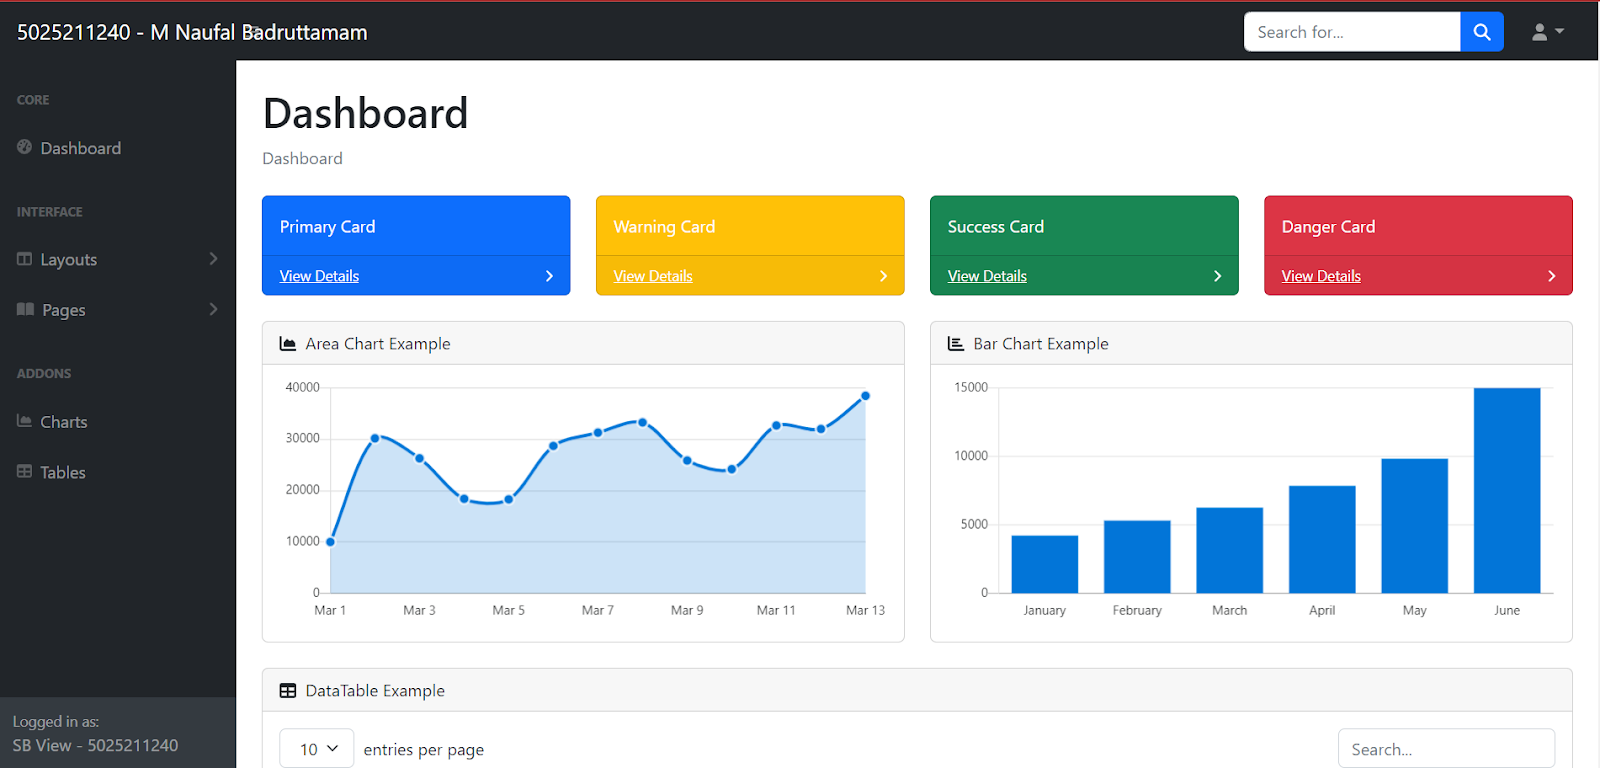Viewport: 1600px width, 768px height.
Task: Click the June bar in bar chart
Action: click(x=1507, y=490)
